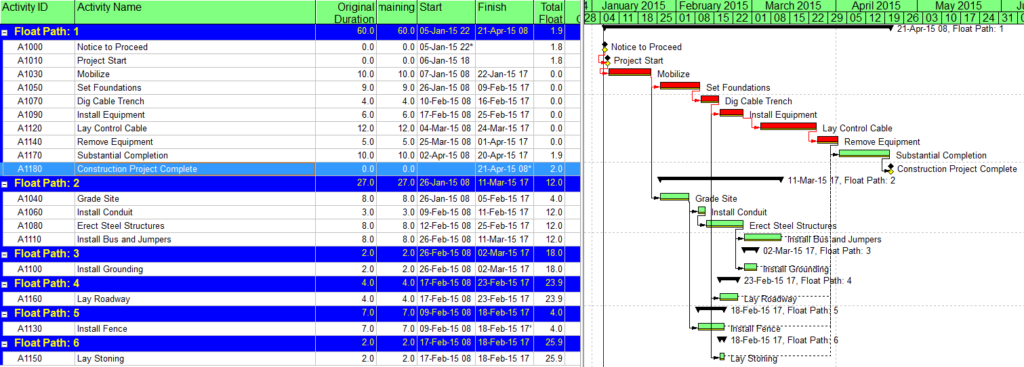Select activity A1050 Set Foundations
The image size is (1024, 367).
tap(290, 88)
